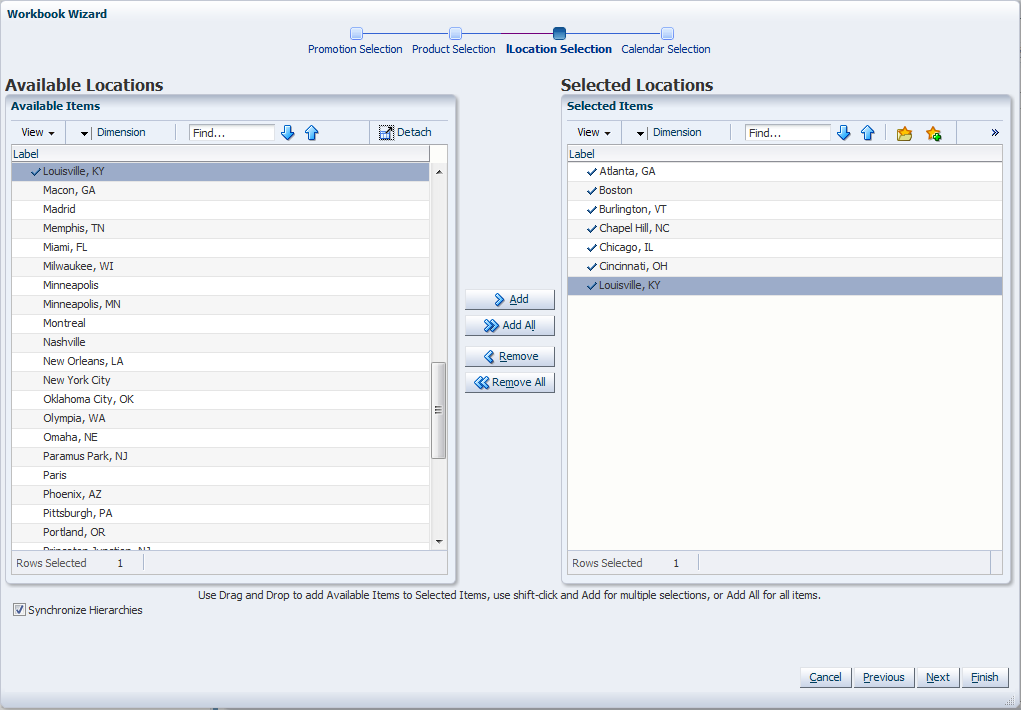Click the Available Items scroll-up arrow
This screenshot has width=1021, height=710.
[439, 172]
